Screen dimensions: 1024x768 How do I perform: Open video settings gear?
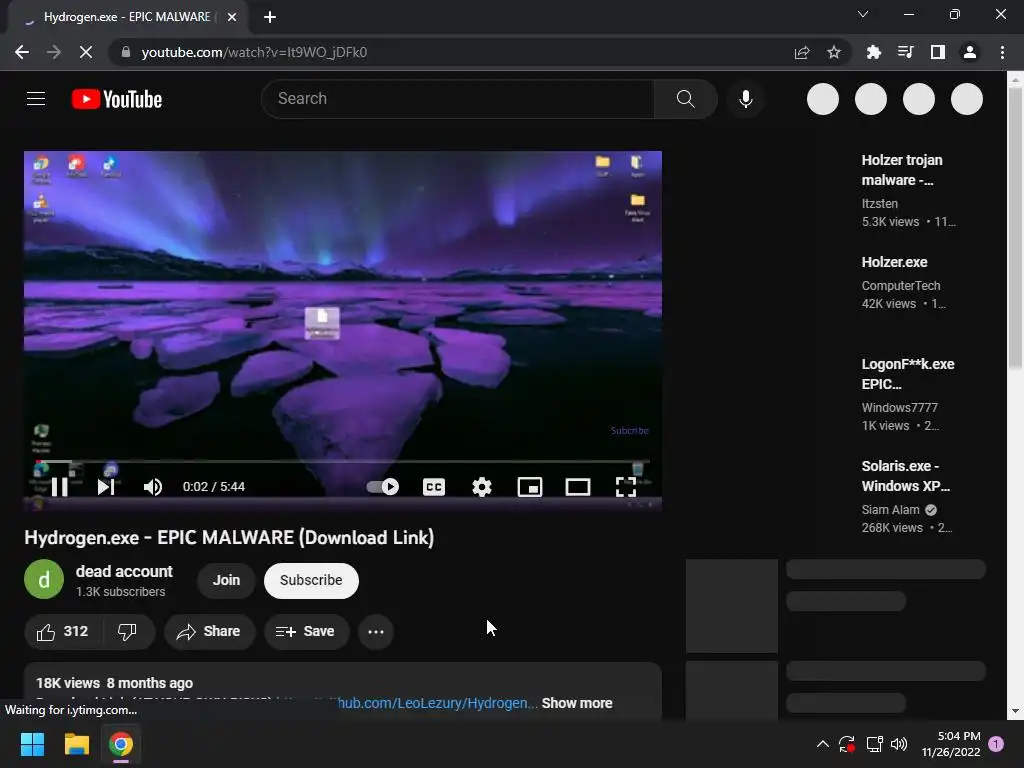(481, 487)
